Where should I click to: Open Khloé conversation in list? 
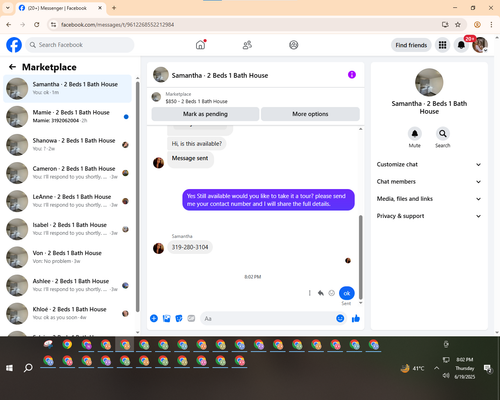coord(67,313)
